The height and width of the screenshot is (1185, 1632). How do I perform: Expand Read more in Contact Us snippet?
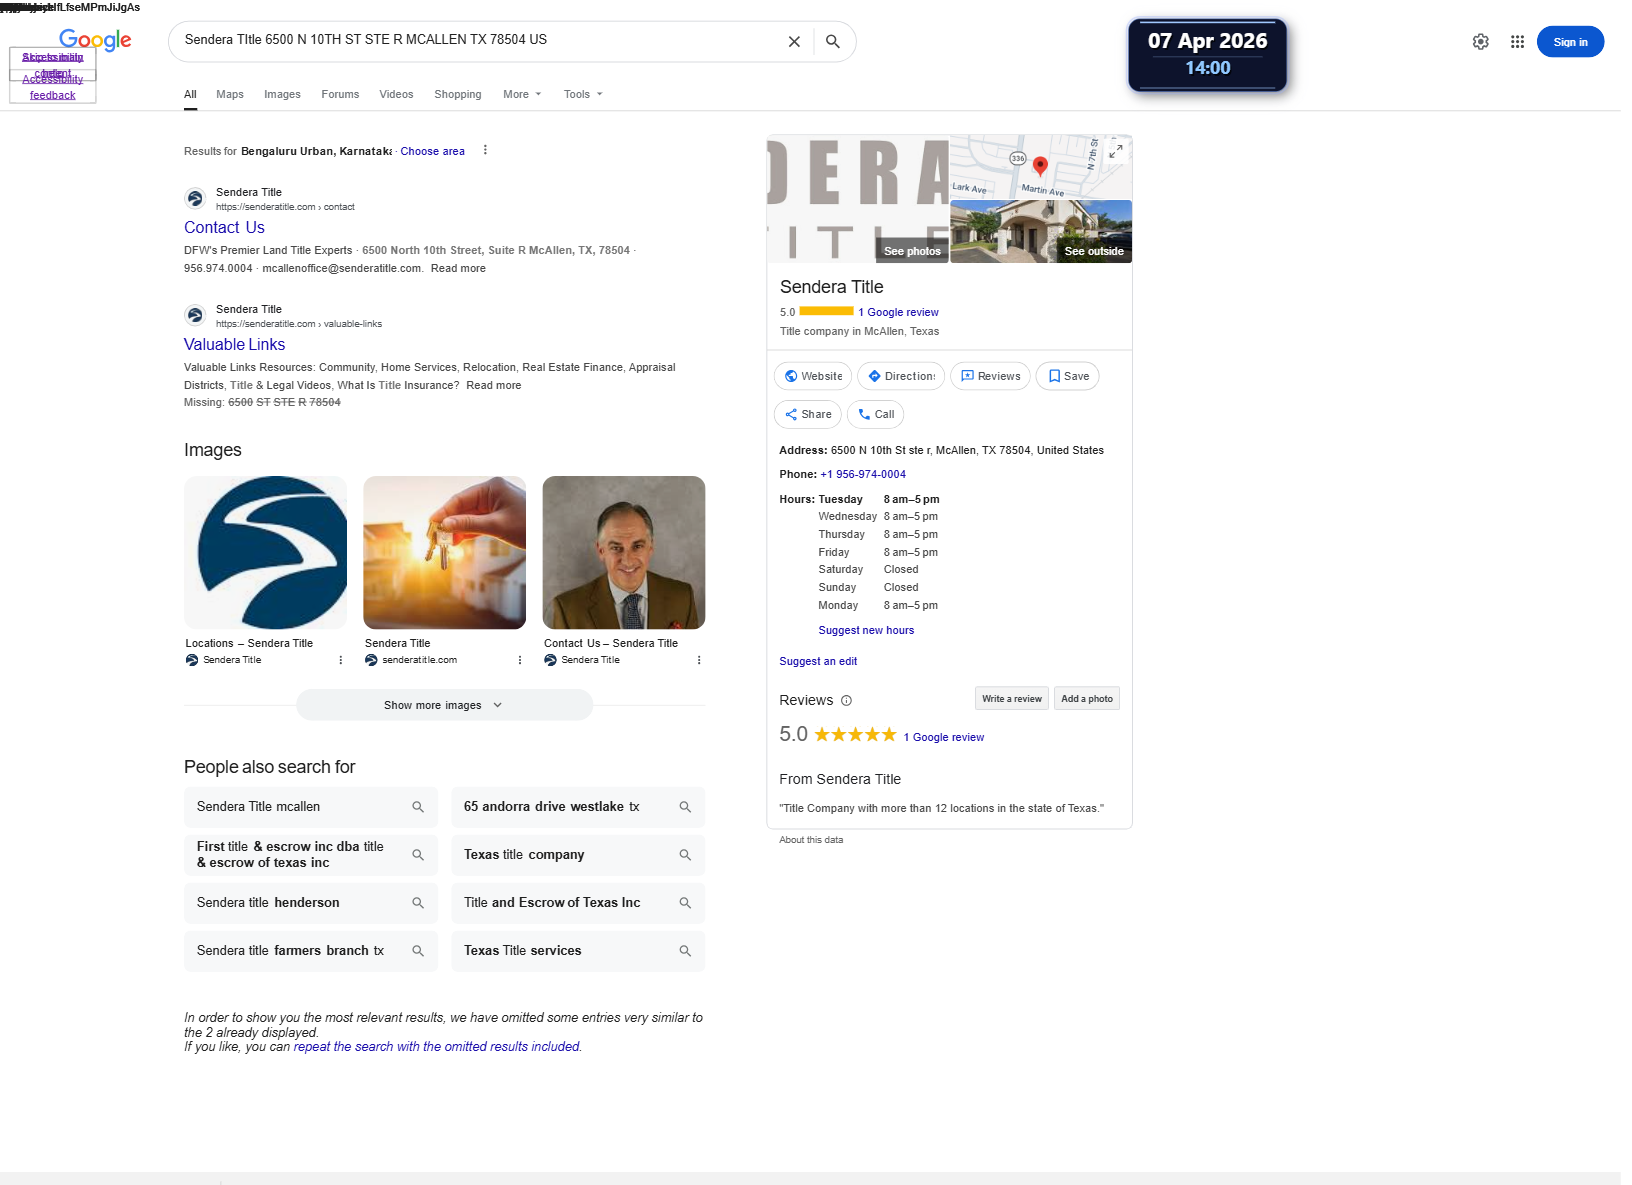tap(458, 268)
